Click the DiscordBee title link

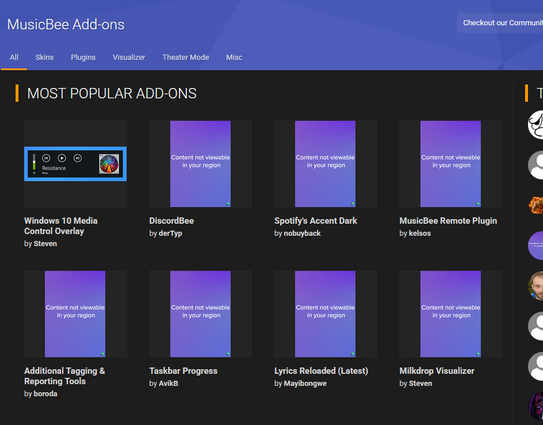[x=171, y=221]
